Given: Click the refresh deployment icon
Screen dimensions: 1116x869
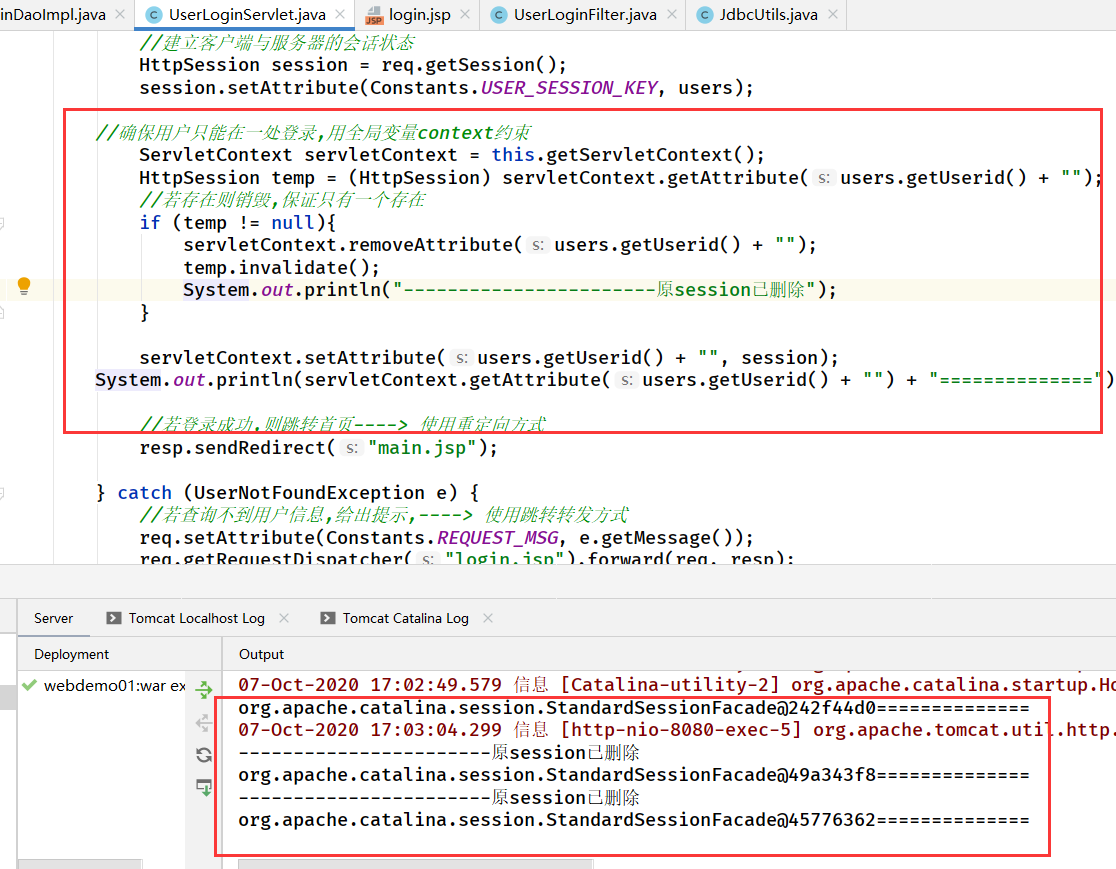Looking at the screenshot, I should click(x=204, y=754).
